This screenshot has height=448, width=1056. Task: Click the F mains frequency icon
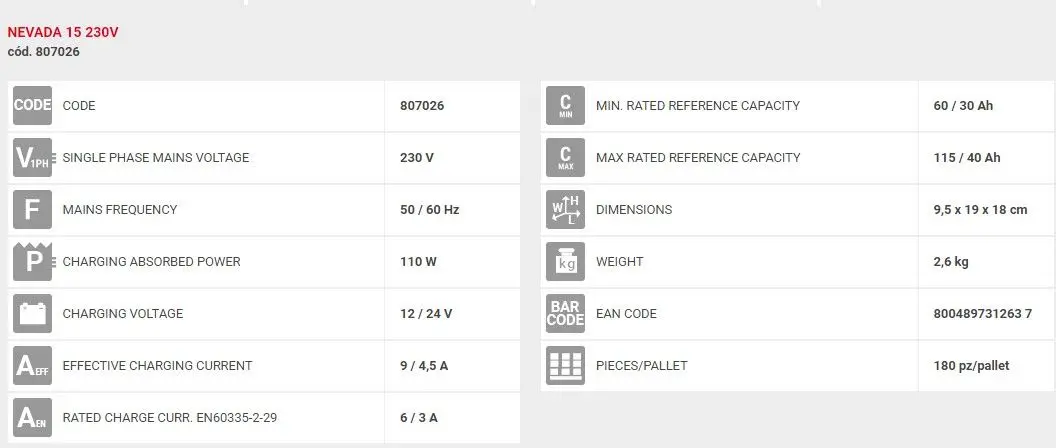point(32,210)
